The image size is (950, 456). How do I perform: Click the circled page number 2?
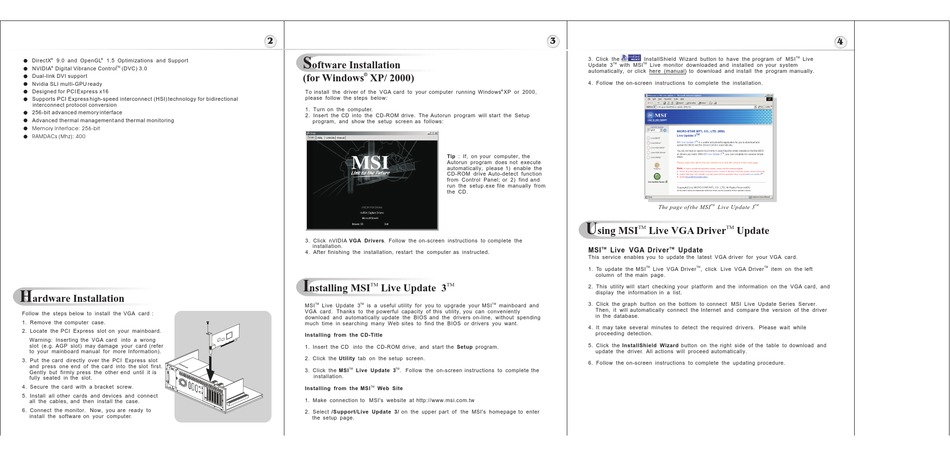(x=270, y=41)
